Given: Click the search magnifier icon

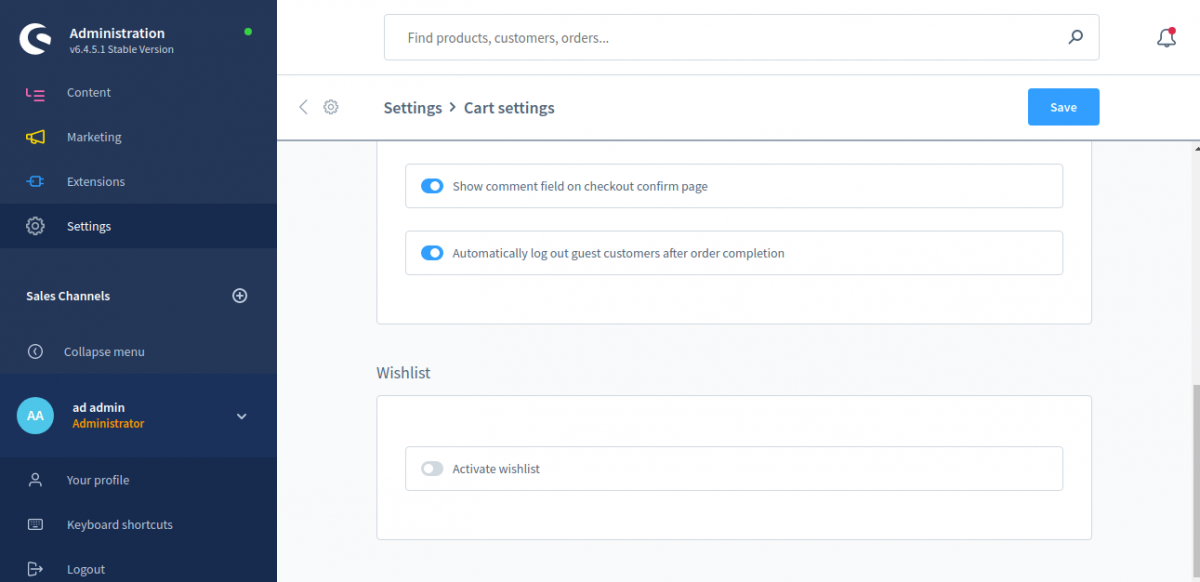Looking at the screenshot, I should (x=1075, y=38).
